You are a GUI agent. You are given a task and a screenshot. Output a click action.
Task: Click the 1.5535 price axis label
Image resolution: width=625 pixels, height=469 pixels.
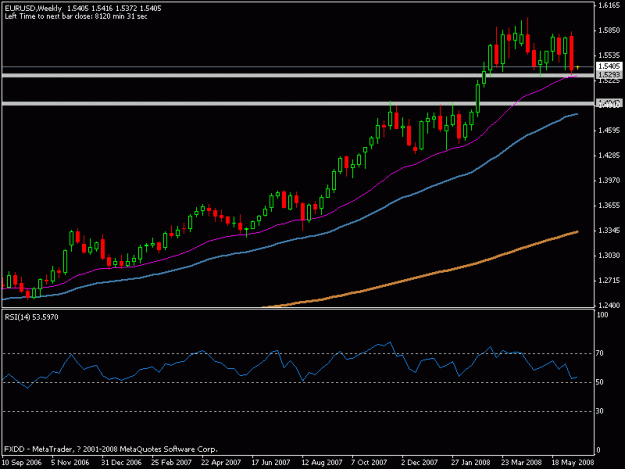[609, 55]
